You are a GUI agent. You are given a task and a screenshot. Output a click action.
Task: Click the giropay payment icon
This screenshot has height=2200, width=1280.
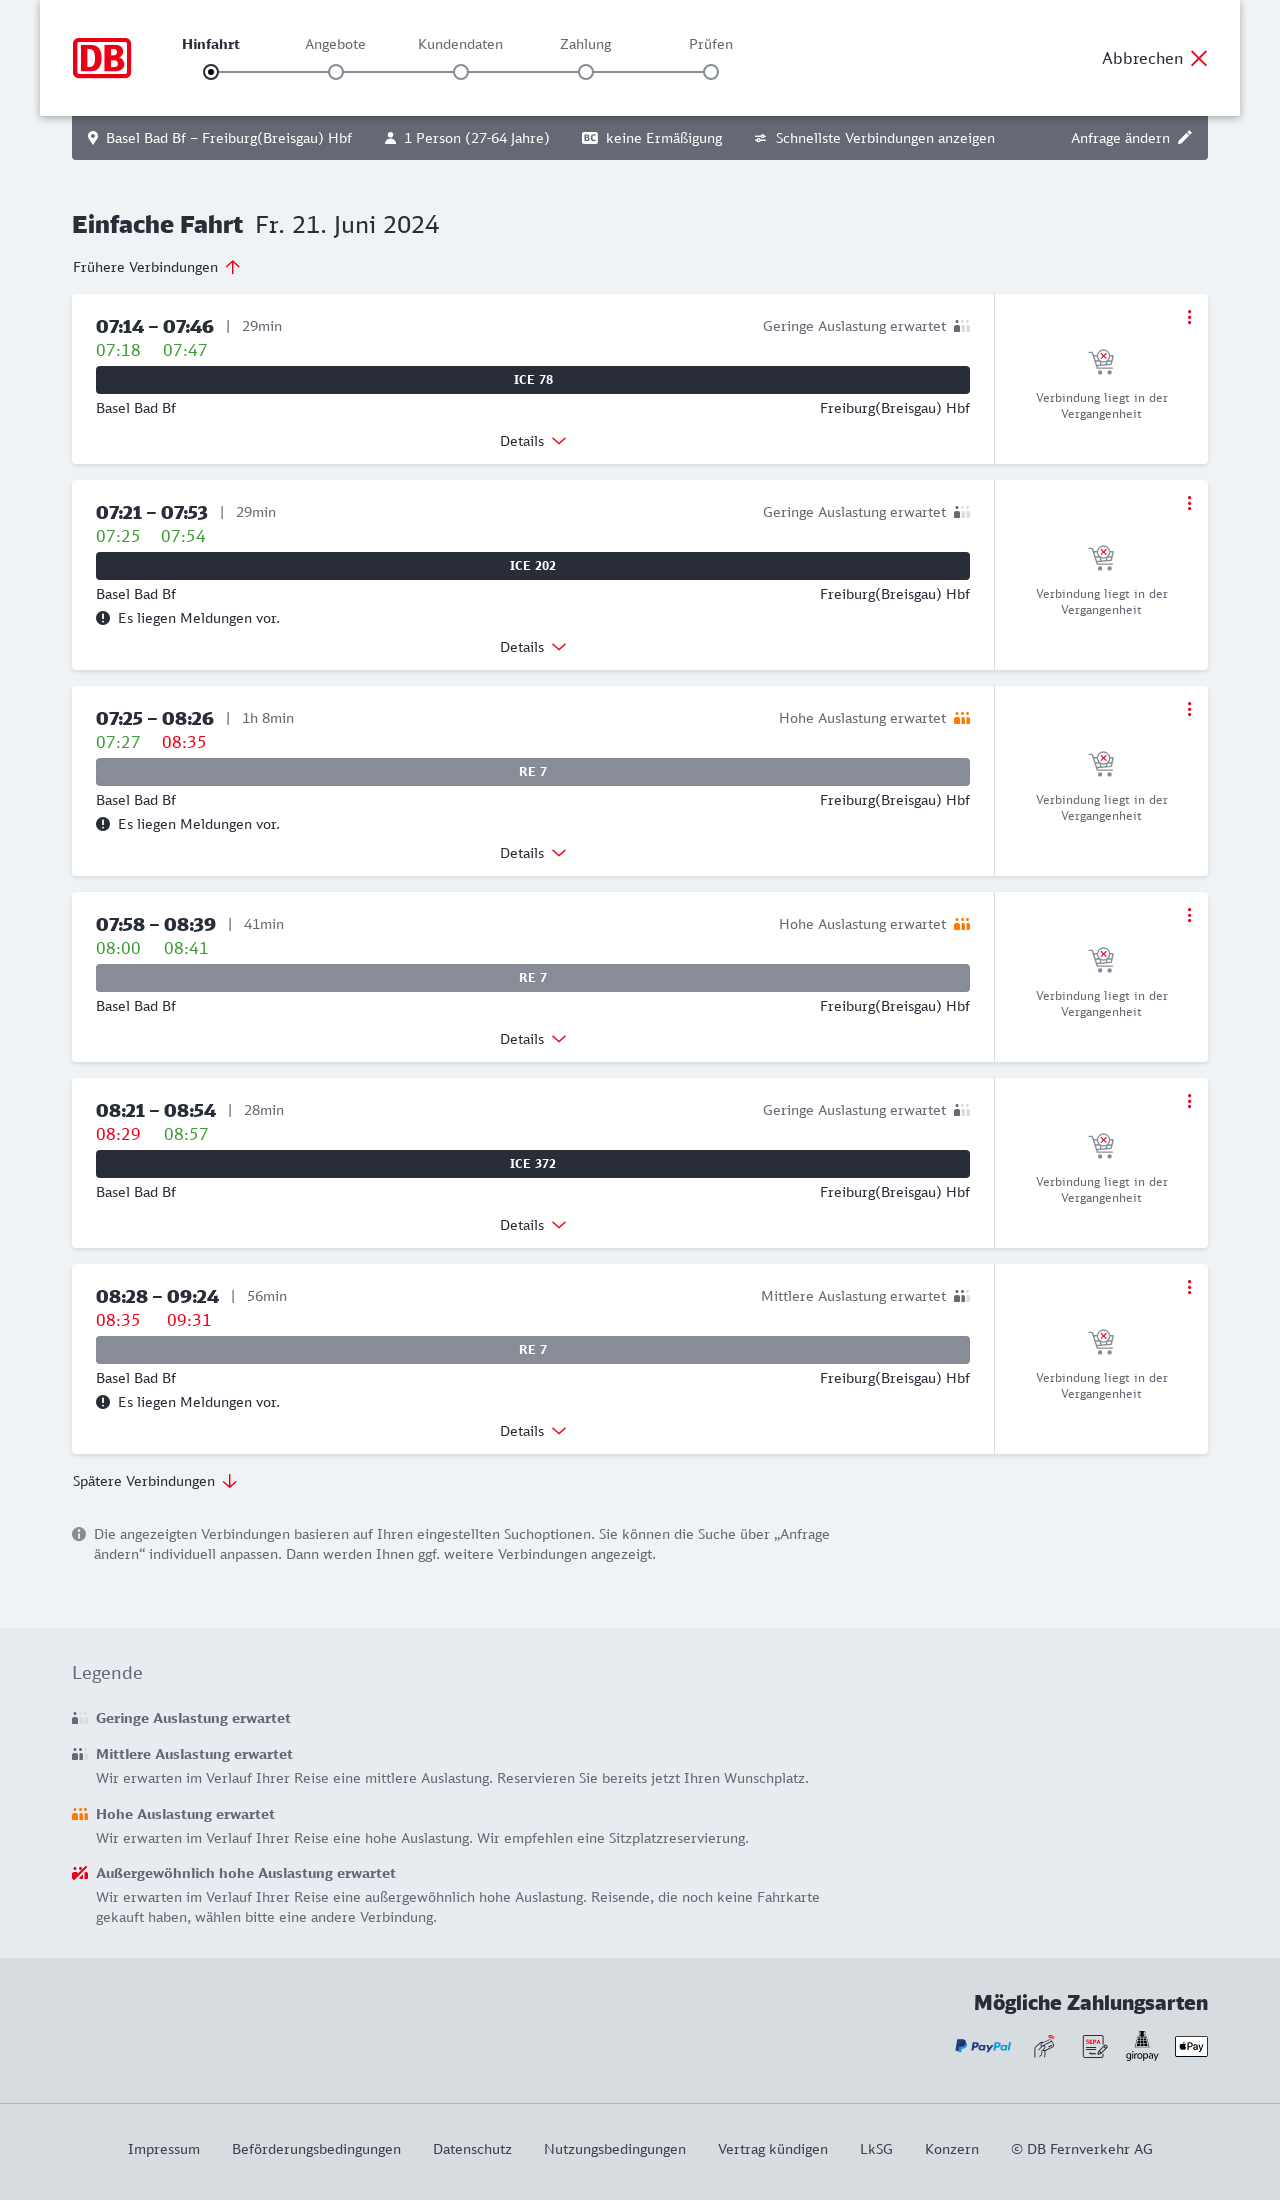tap(1142, 2046)
